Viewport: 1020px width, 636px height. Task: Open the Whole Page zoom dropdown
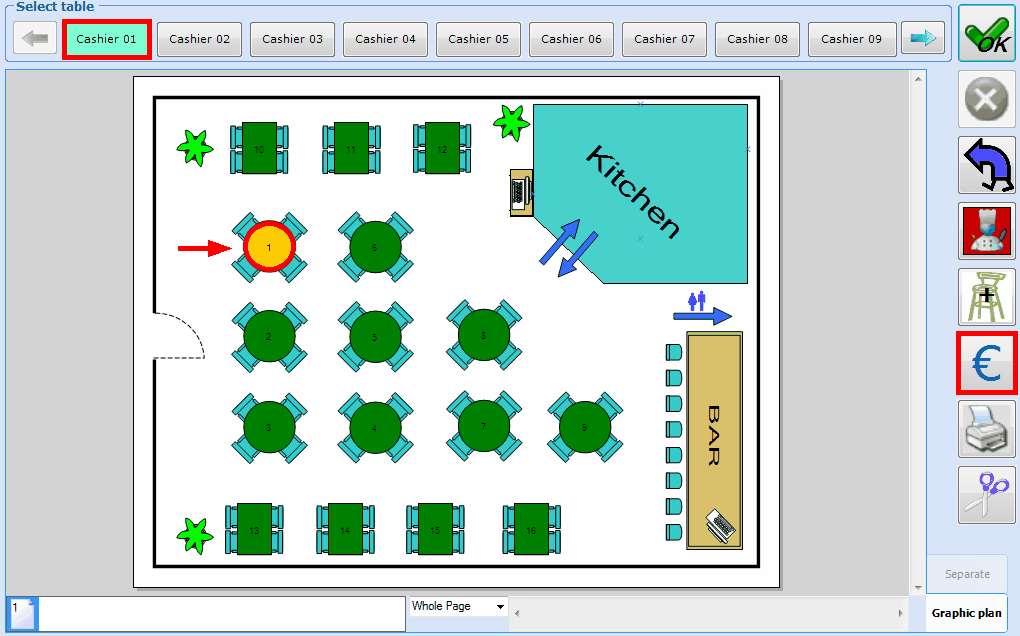point(458,606)
